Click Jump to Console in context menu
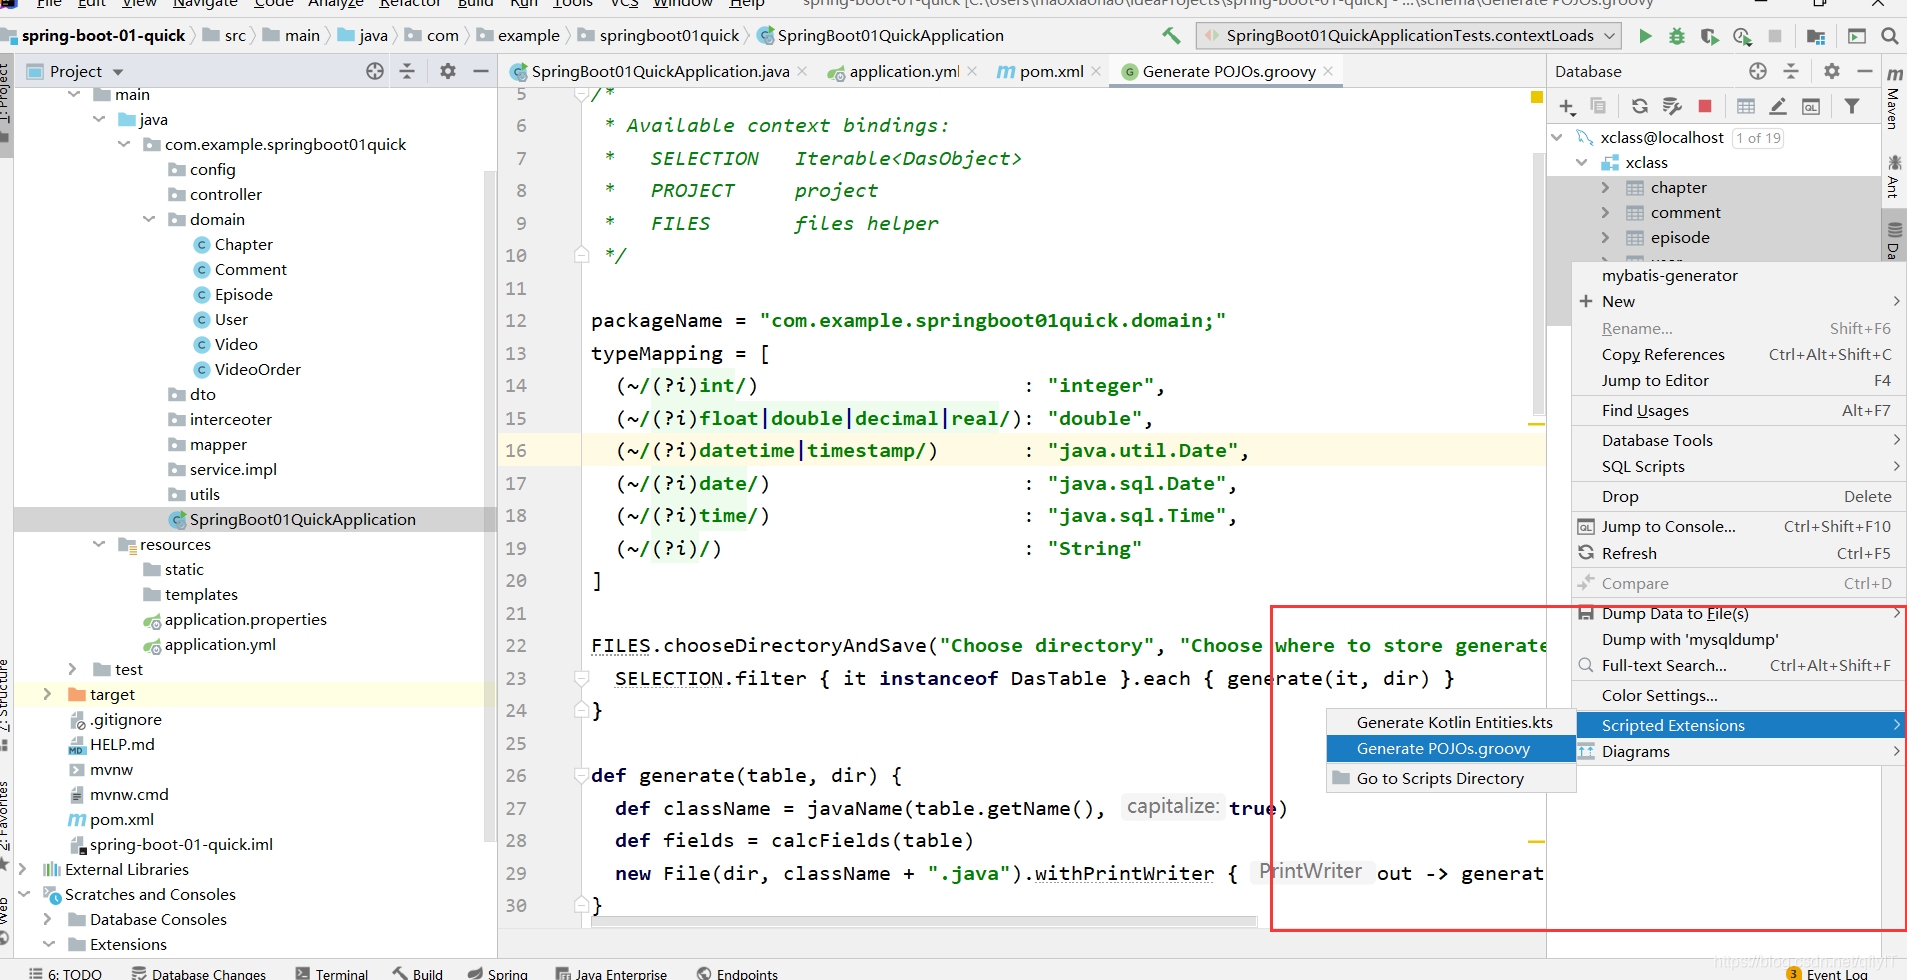The height and width of the screenshot is (980, 1907). point(1740,526)
